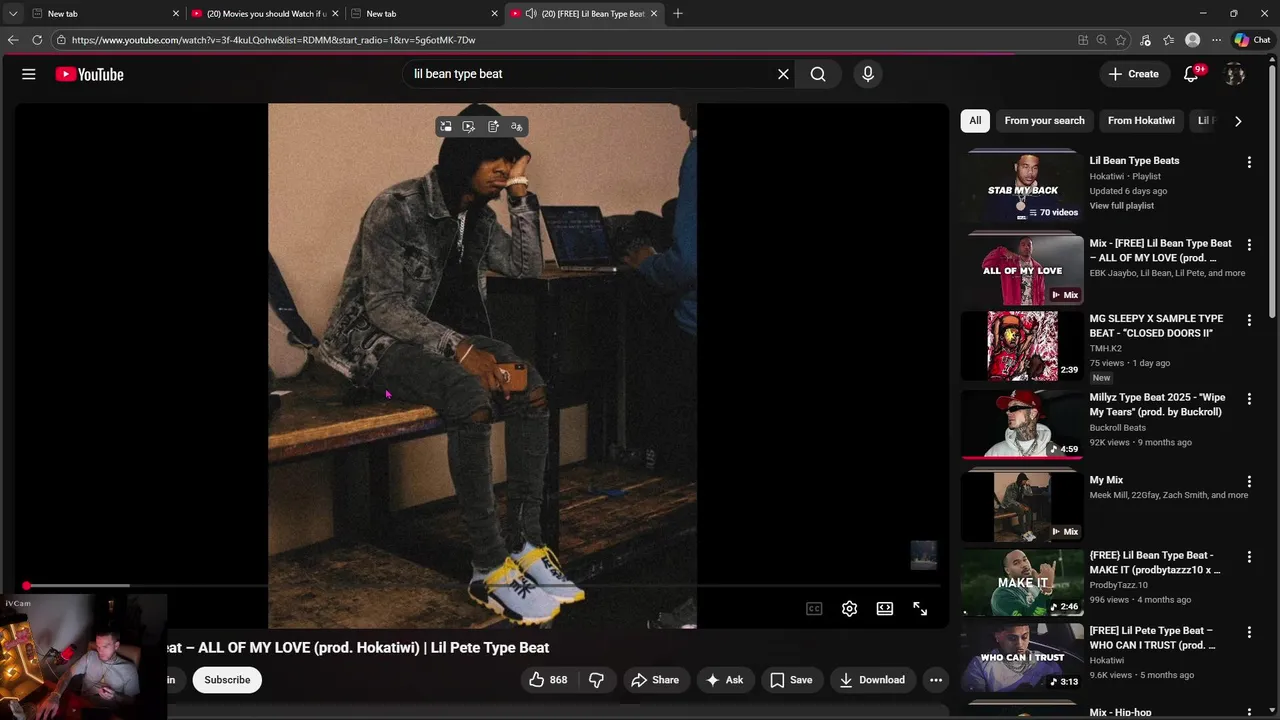Dislike the video with thumbs down
1280x720 pixels.
597,680
